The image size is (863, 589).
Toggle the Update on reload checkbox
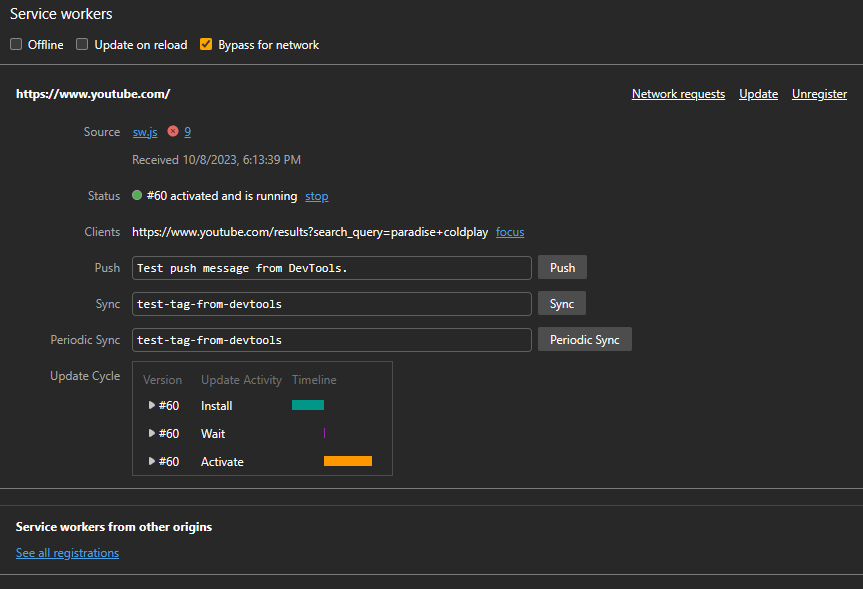83,45
